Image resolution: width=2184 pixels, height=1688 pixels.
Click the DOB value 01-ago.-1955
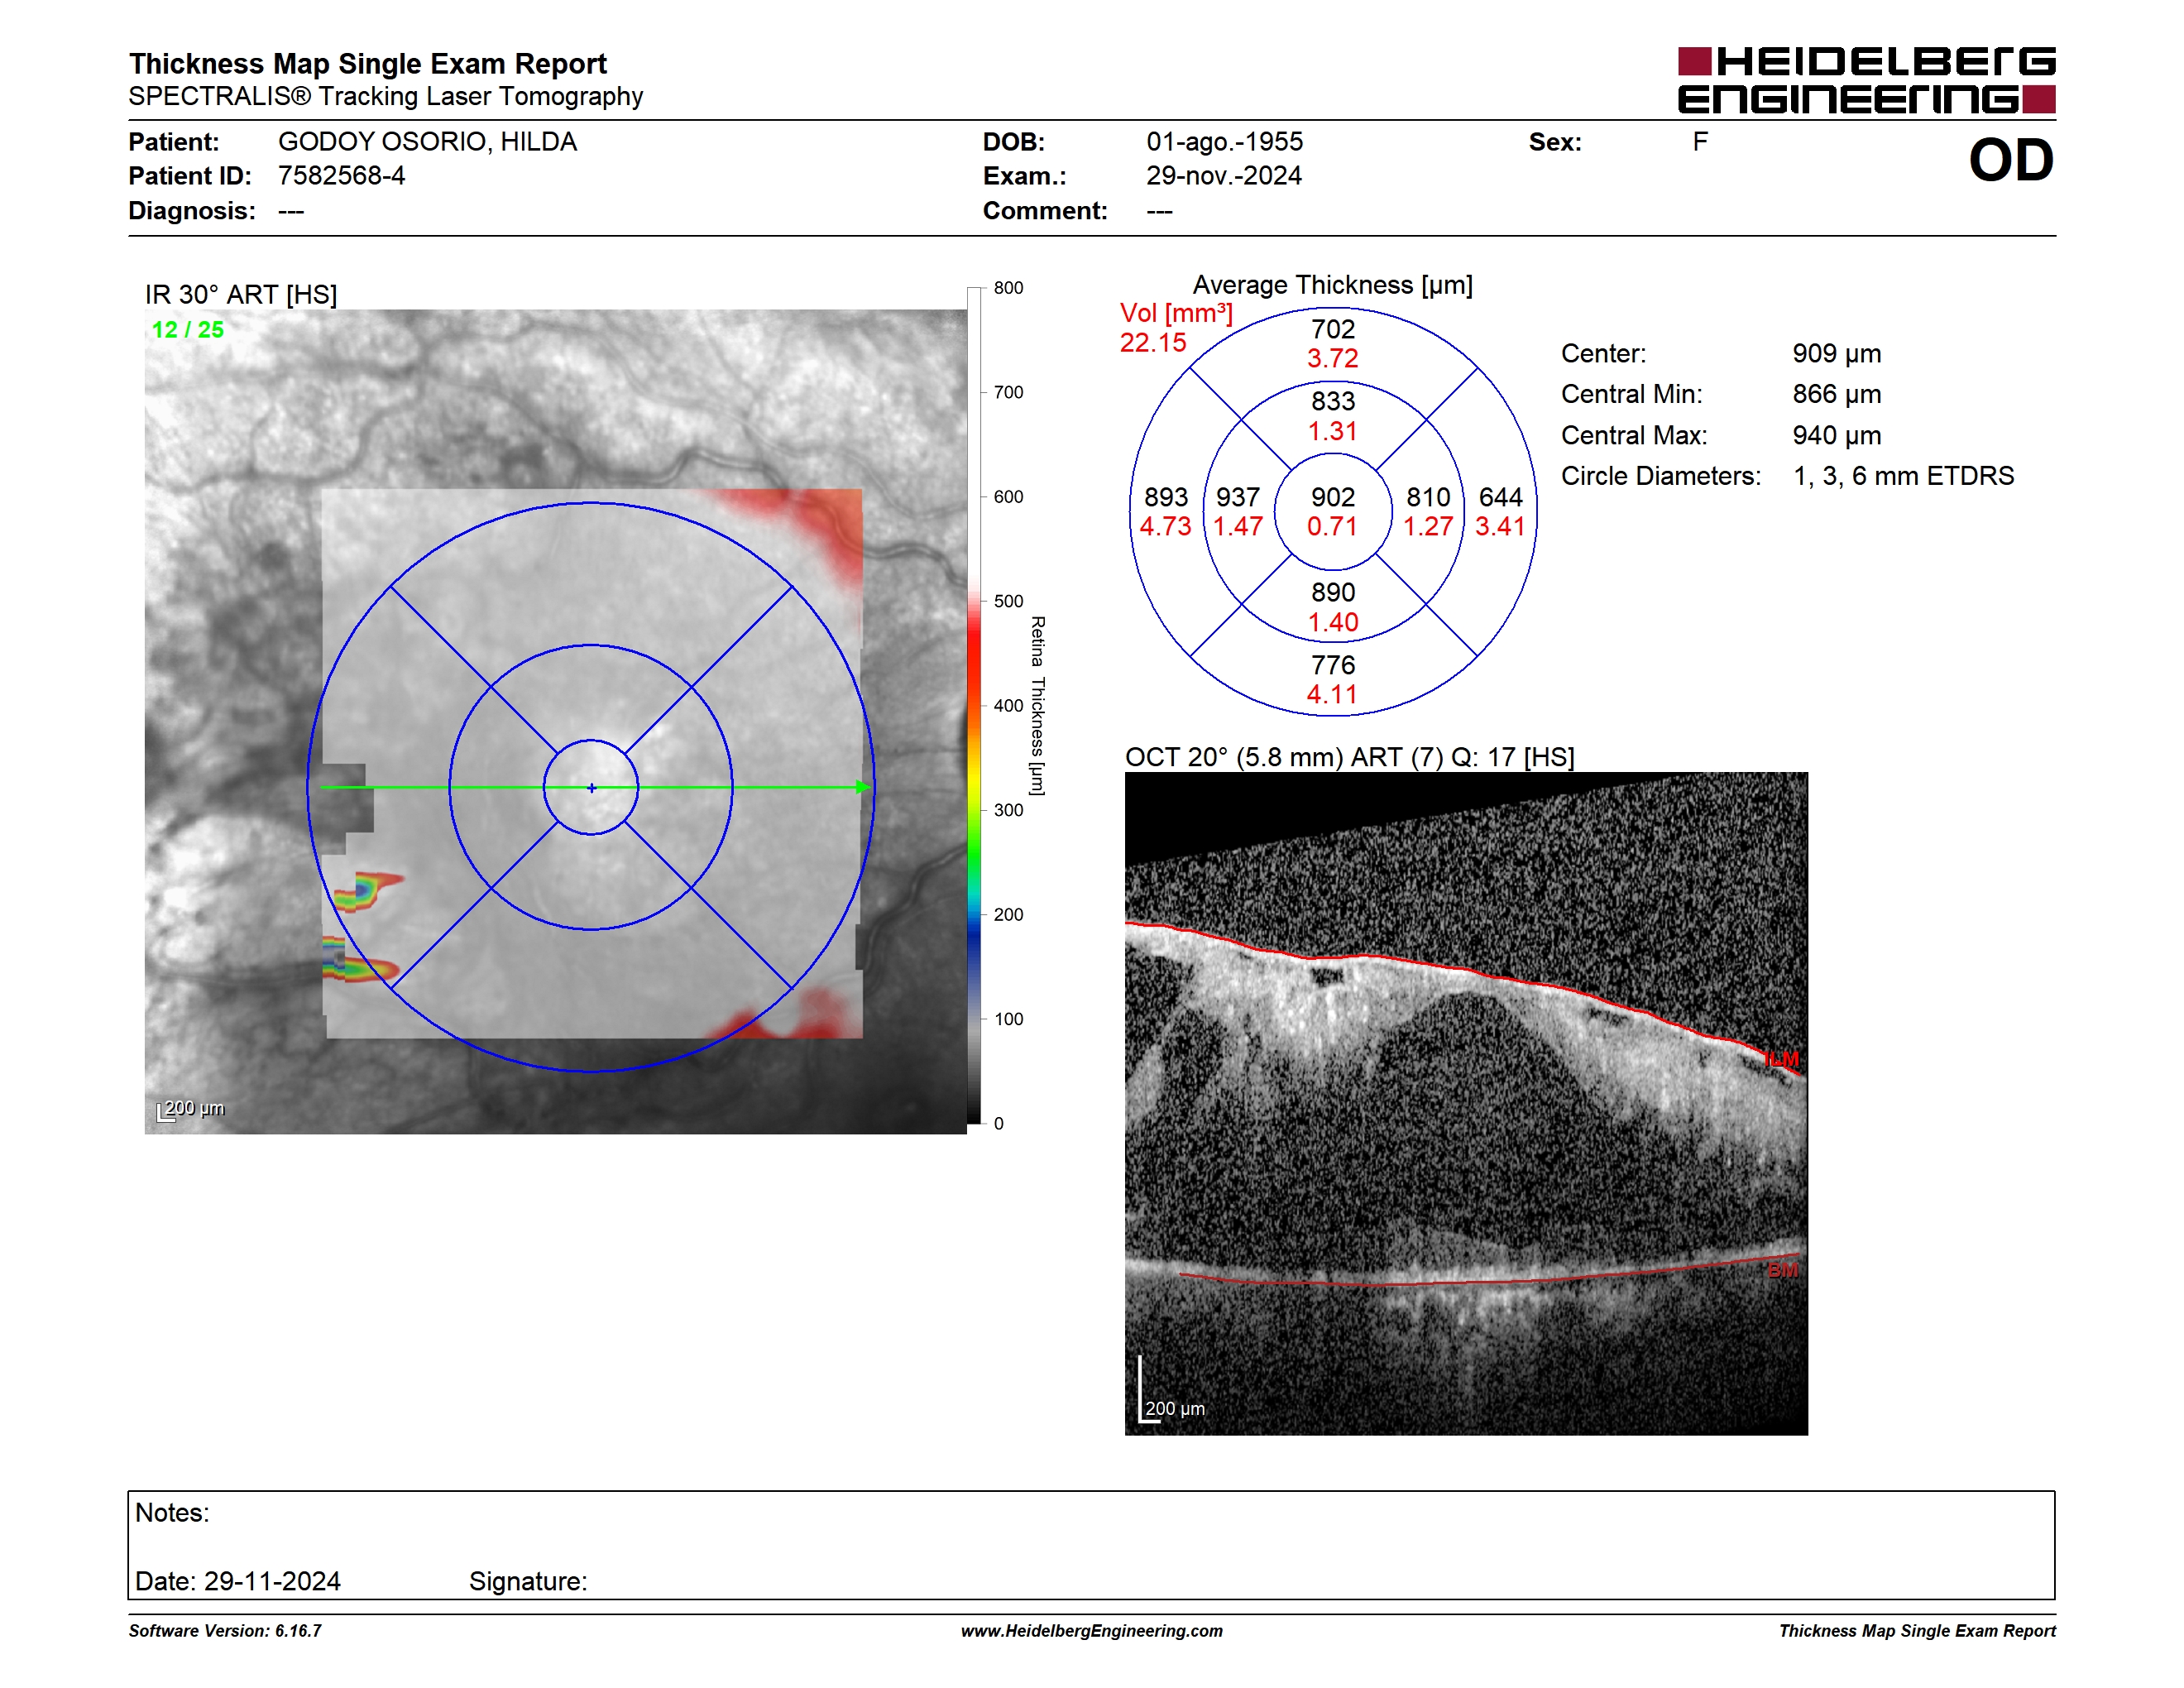(x=1224, y=142)
